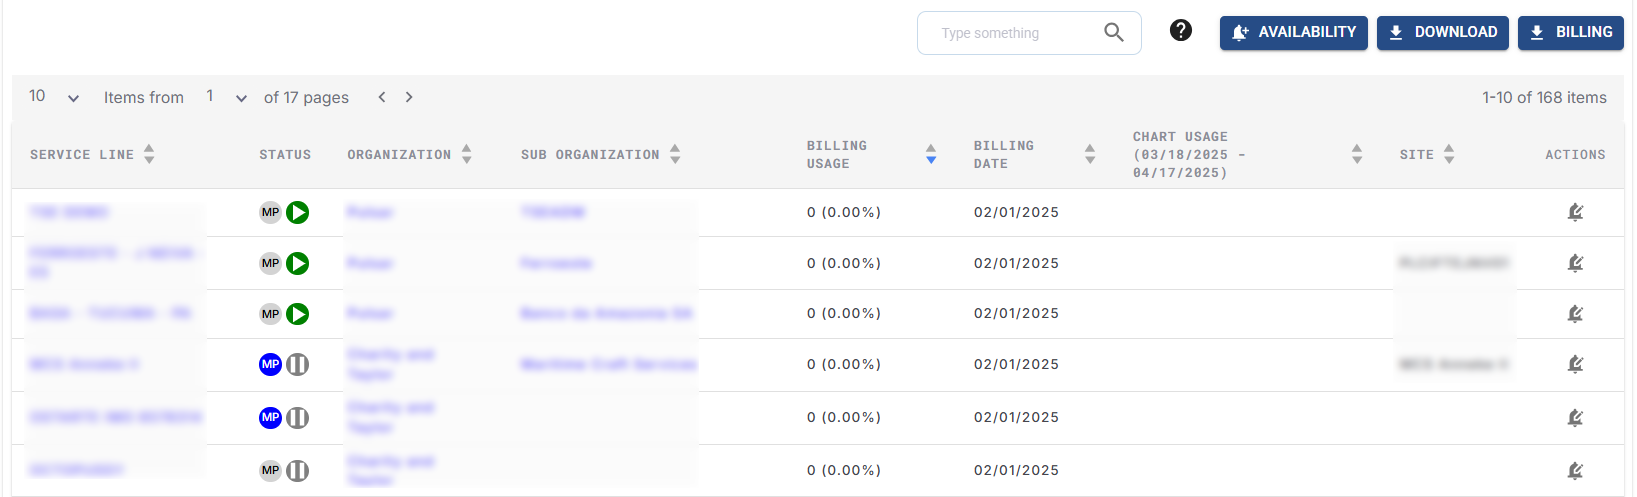Click the green play status icon in first row
This screenshot has height=497, width=1637.
click(x=297, y=212)
